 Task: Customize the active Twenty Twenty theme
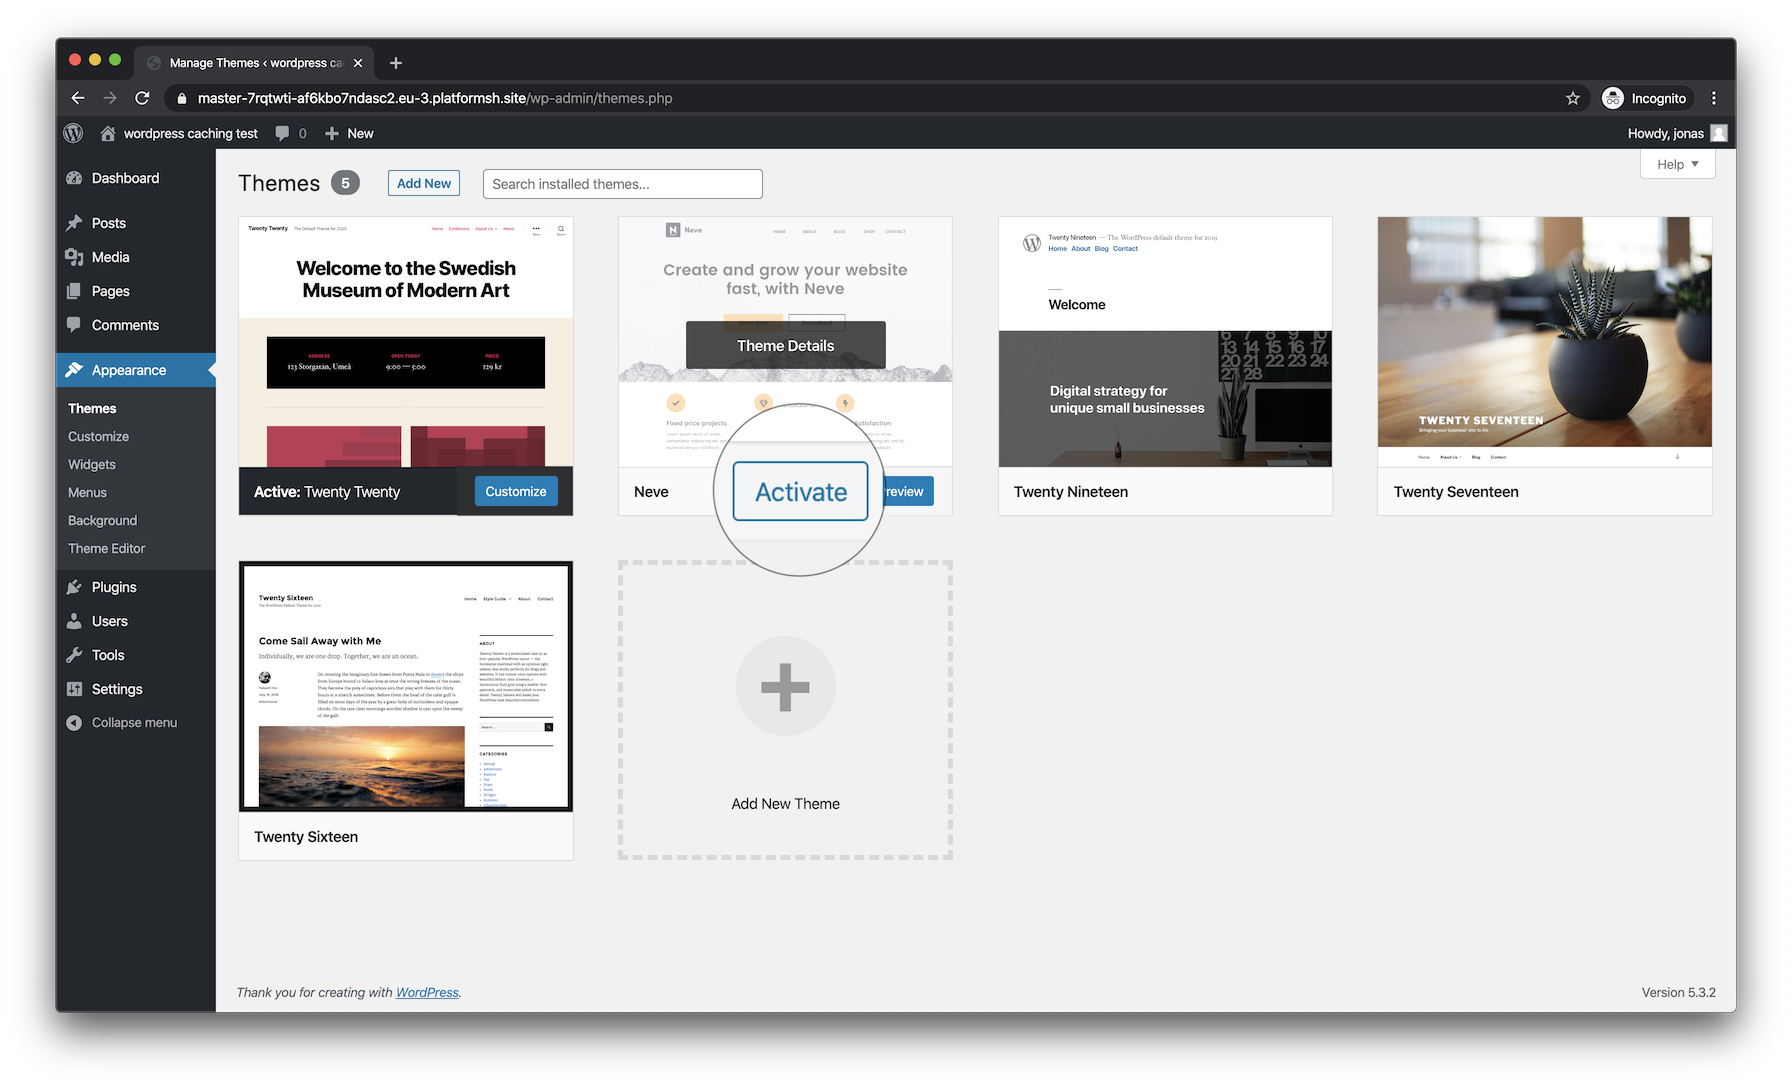click(515, 491)
